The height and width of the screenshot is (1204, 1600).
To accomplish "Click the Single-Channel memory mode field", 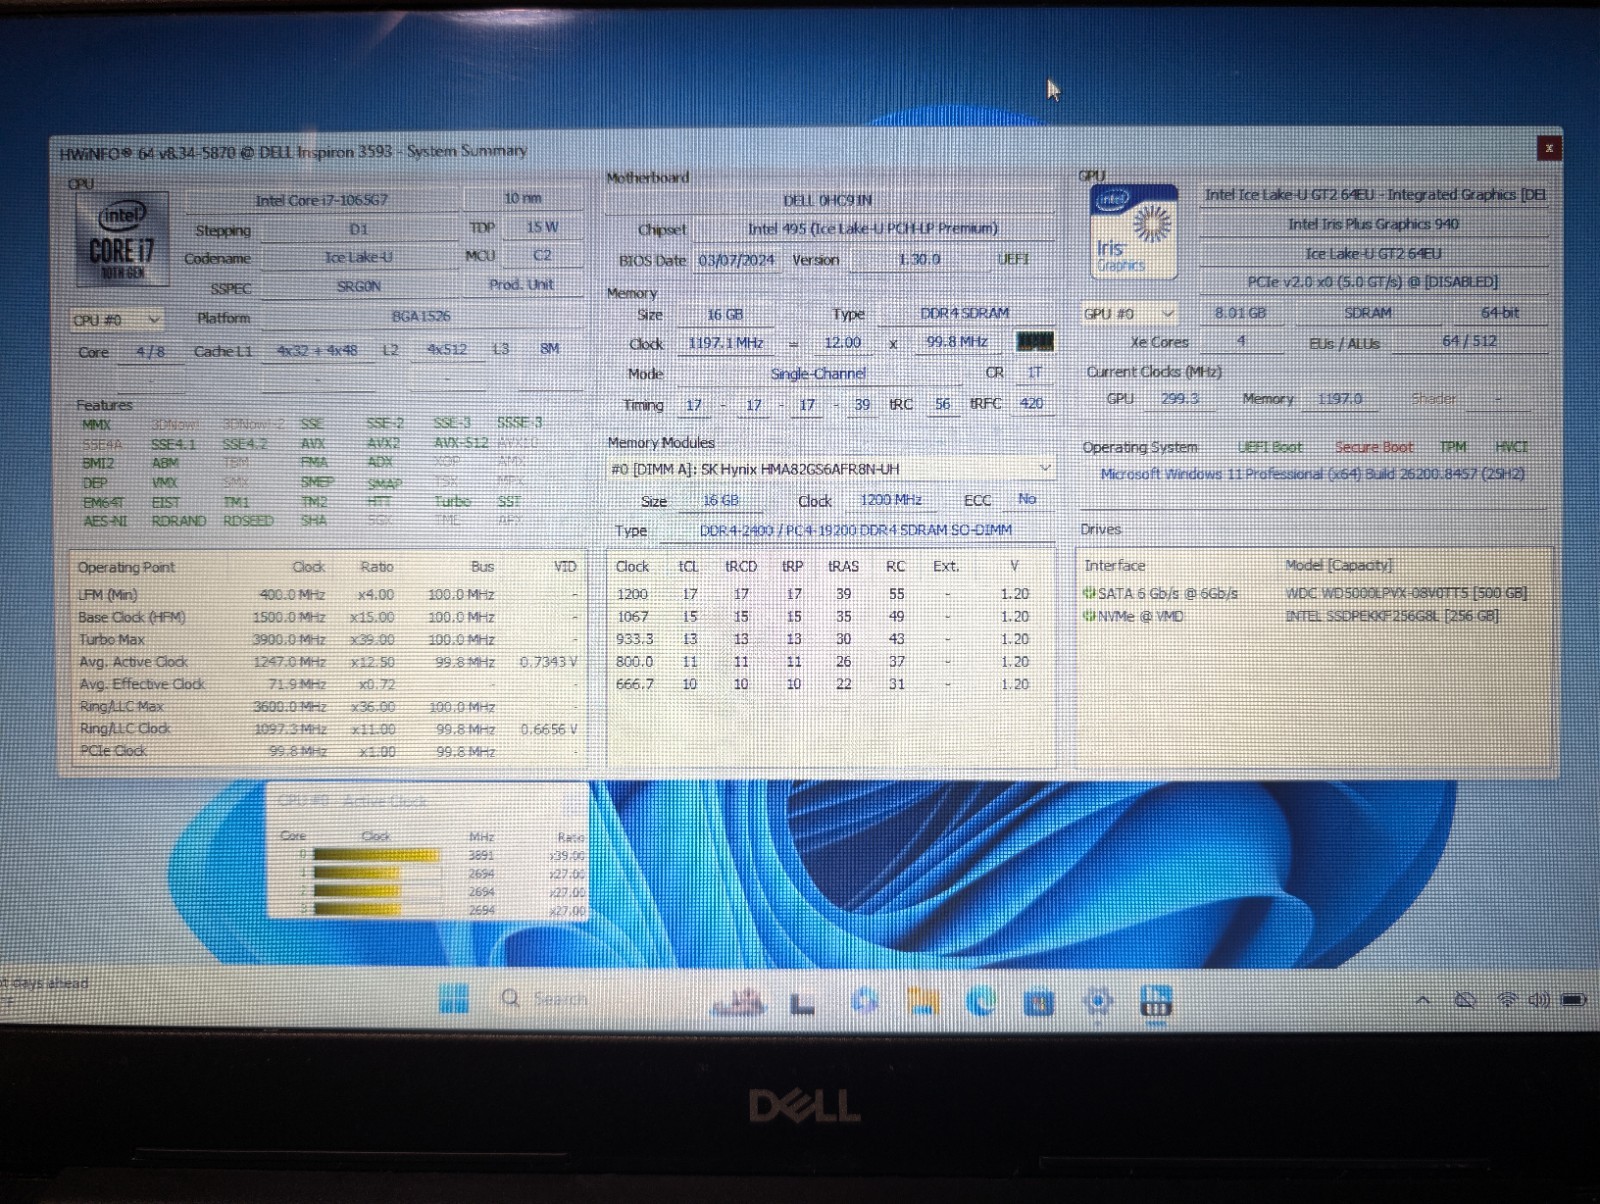I will [818, 373].
